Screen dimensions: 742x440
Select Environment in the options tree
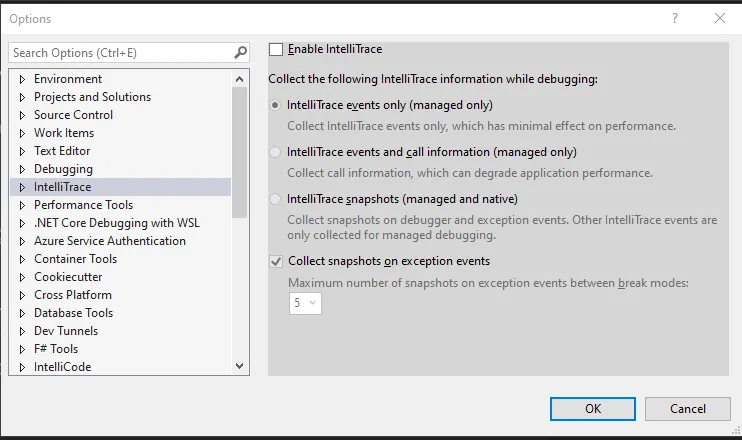[x=68, y=79]
